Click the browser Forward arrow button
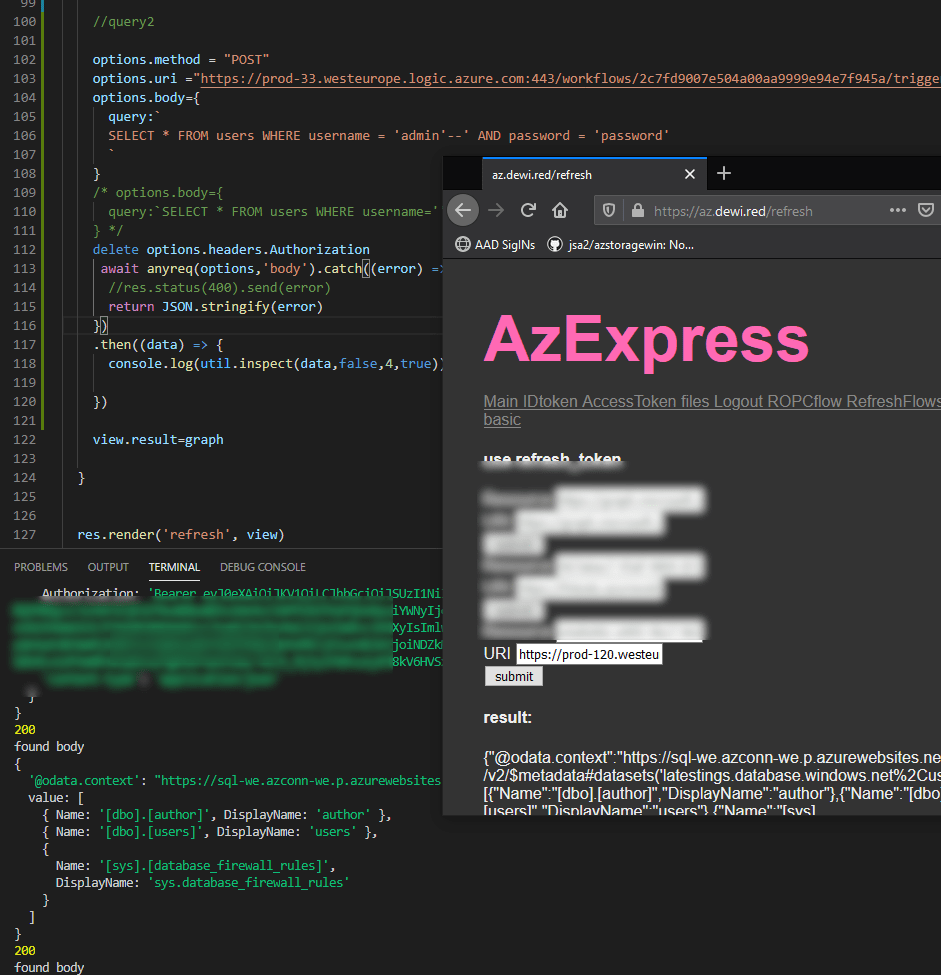The width and height of the screenshot is (941, 975). [x=496, y=211]
